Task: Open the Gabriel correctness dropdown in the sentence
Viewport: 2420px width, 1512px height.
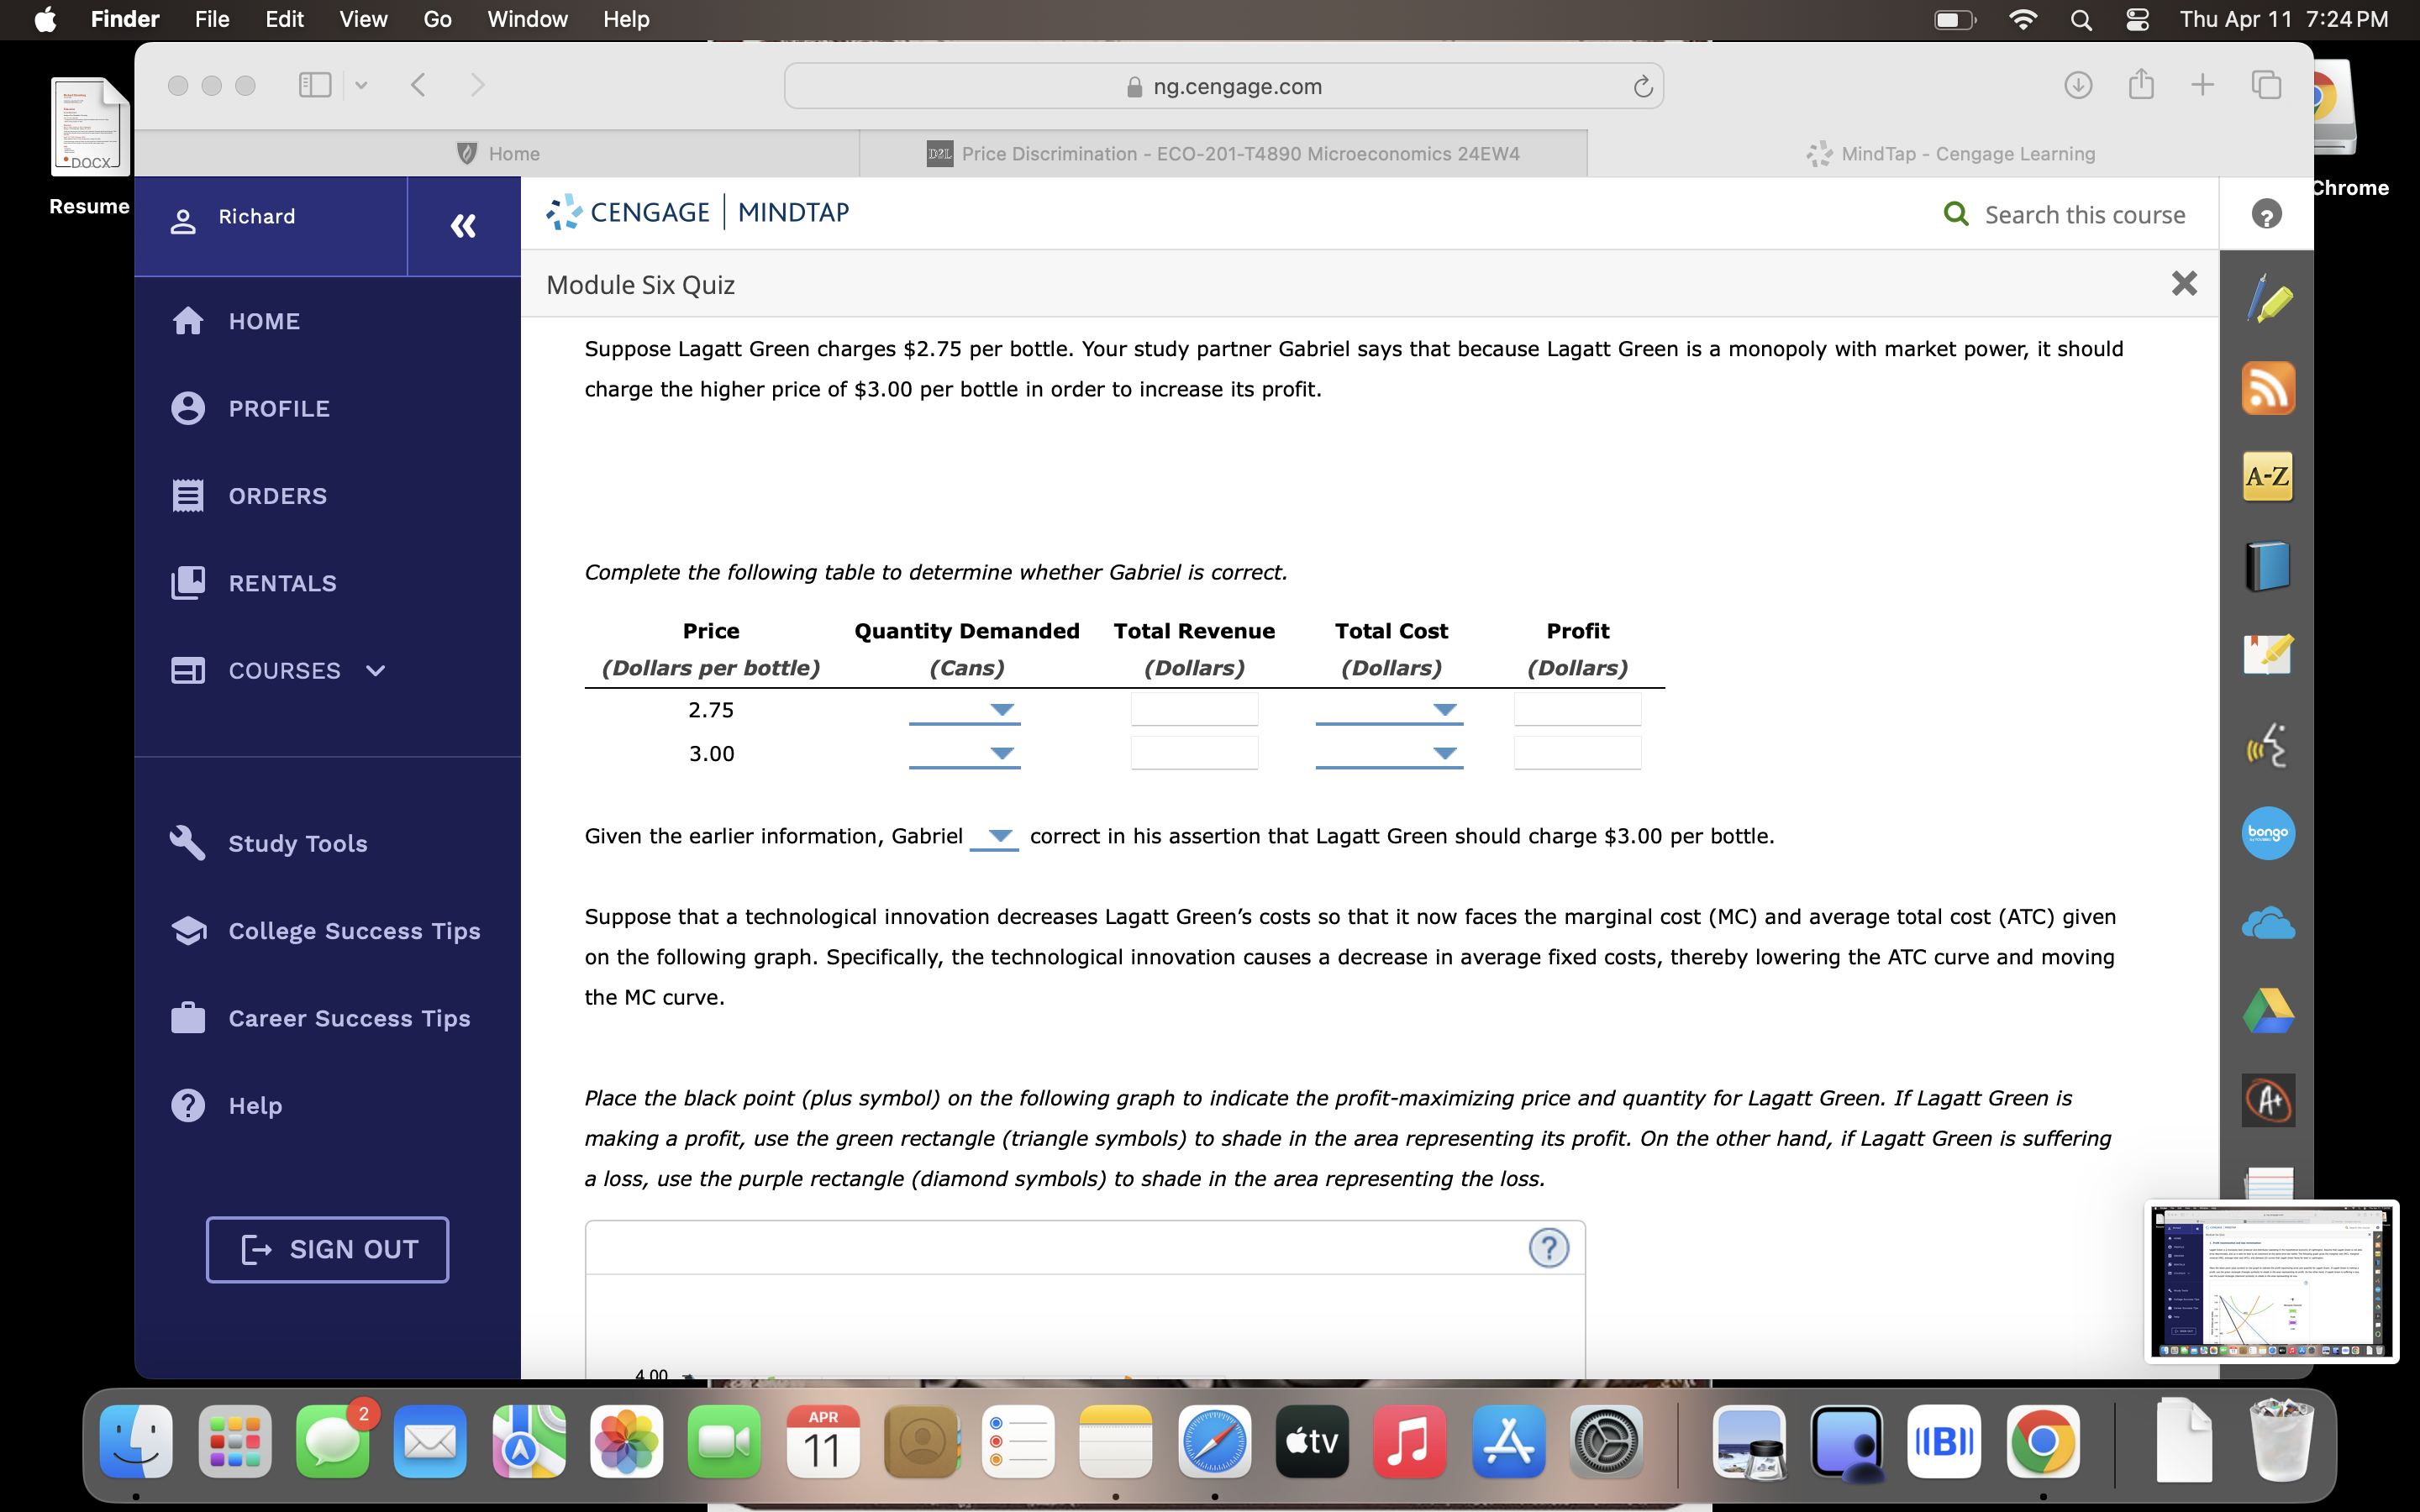Action: 995,838
